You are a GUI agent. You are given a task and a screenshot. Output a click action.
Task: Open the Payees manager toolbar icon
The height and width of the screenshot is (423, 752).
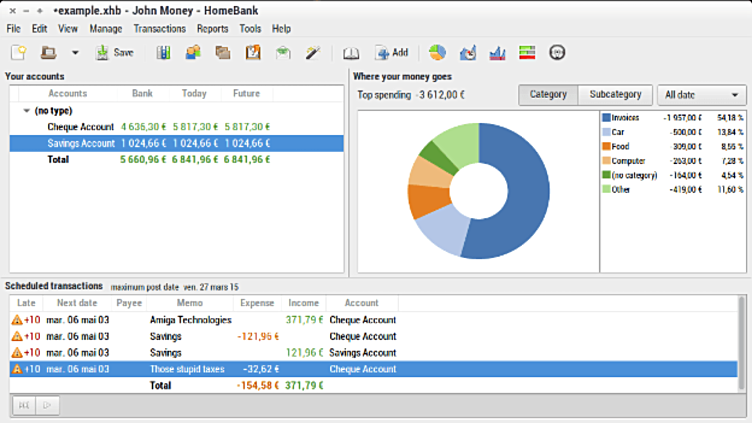tap(193, 52)
